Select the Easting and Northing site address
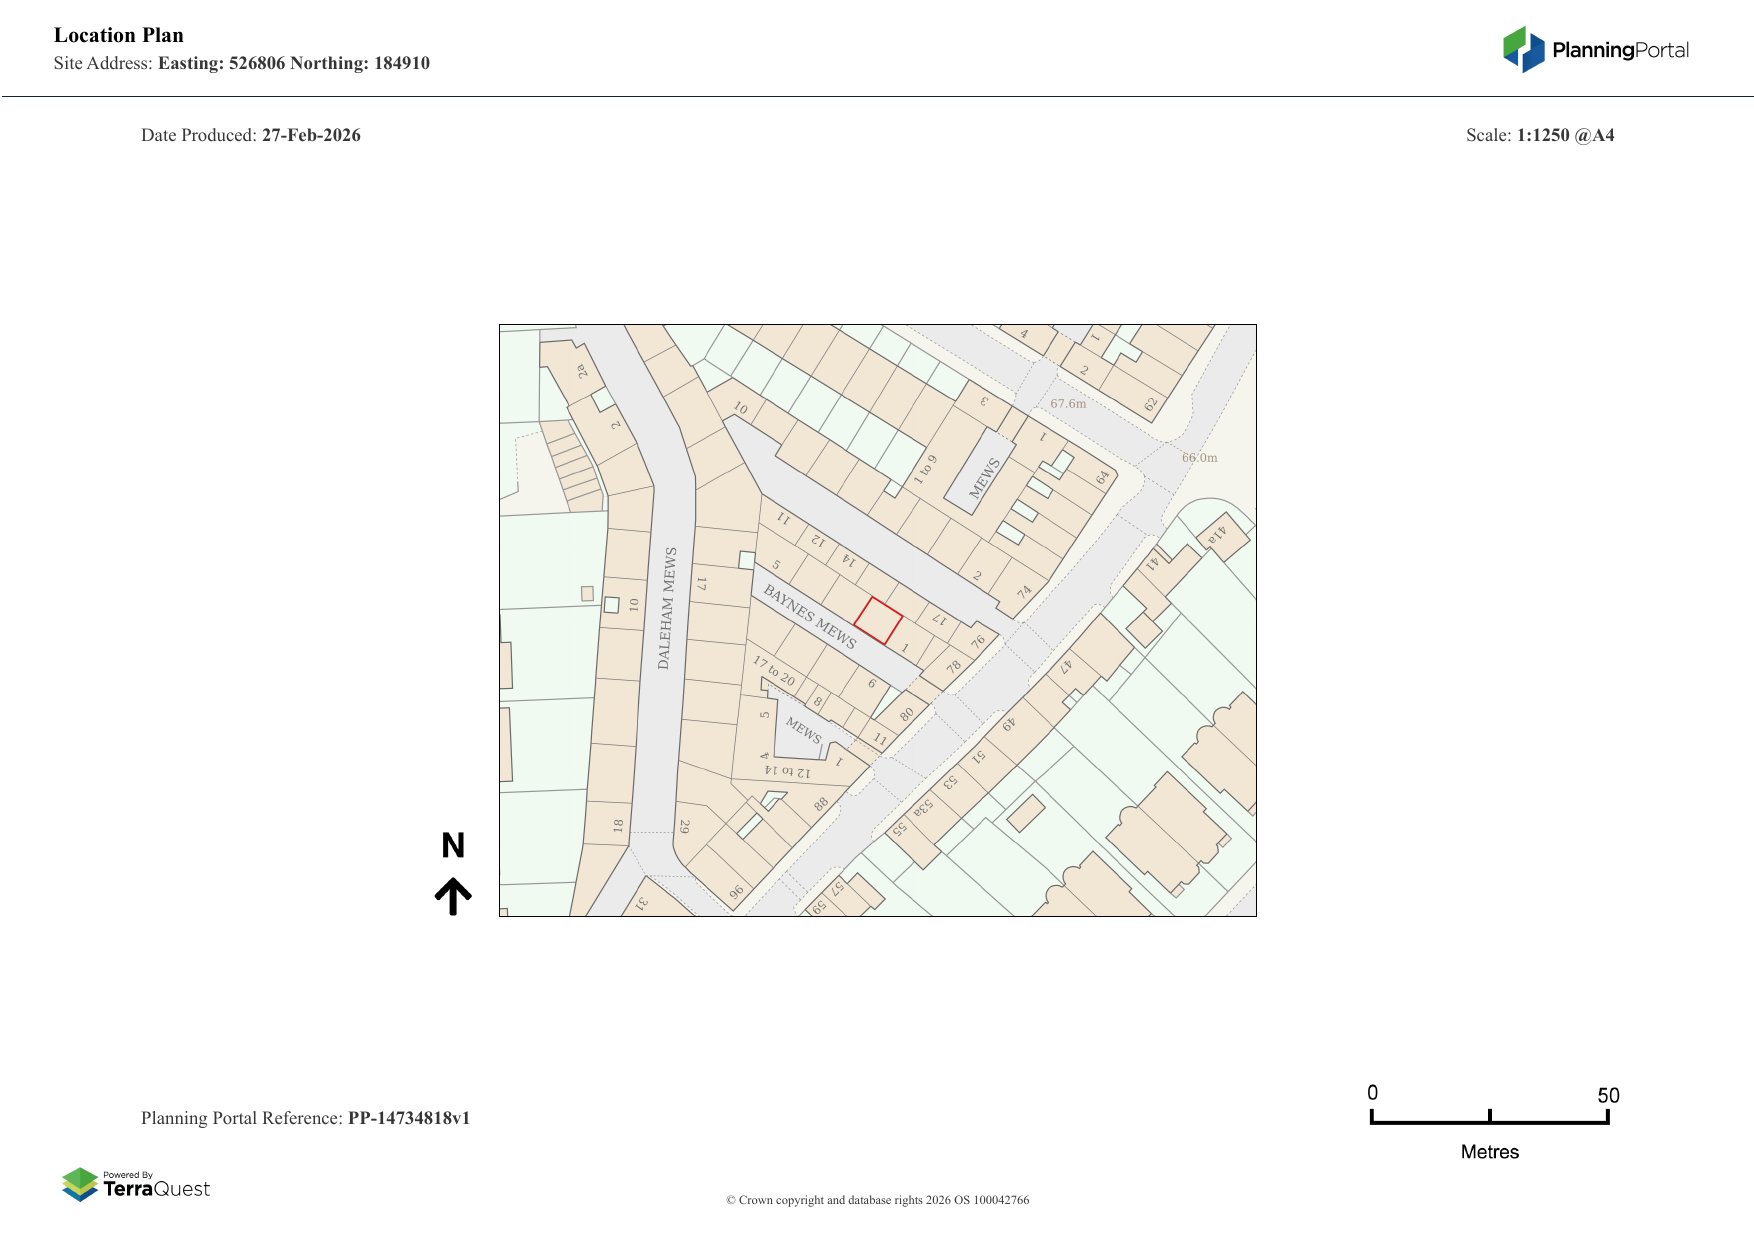Viewport: 1754px width, 1241px height. 293,63
